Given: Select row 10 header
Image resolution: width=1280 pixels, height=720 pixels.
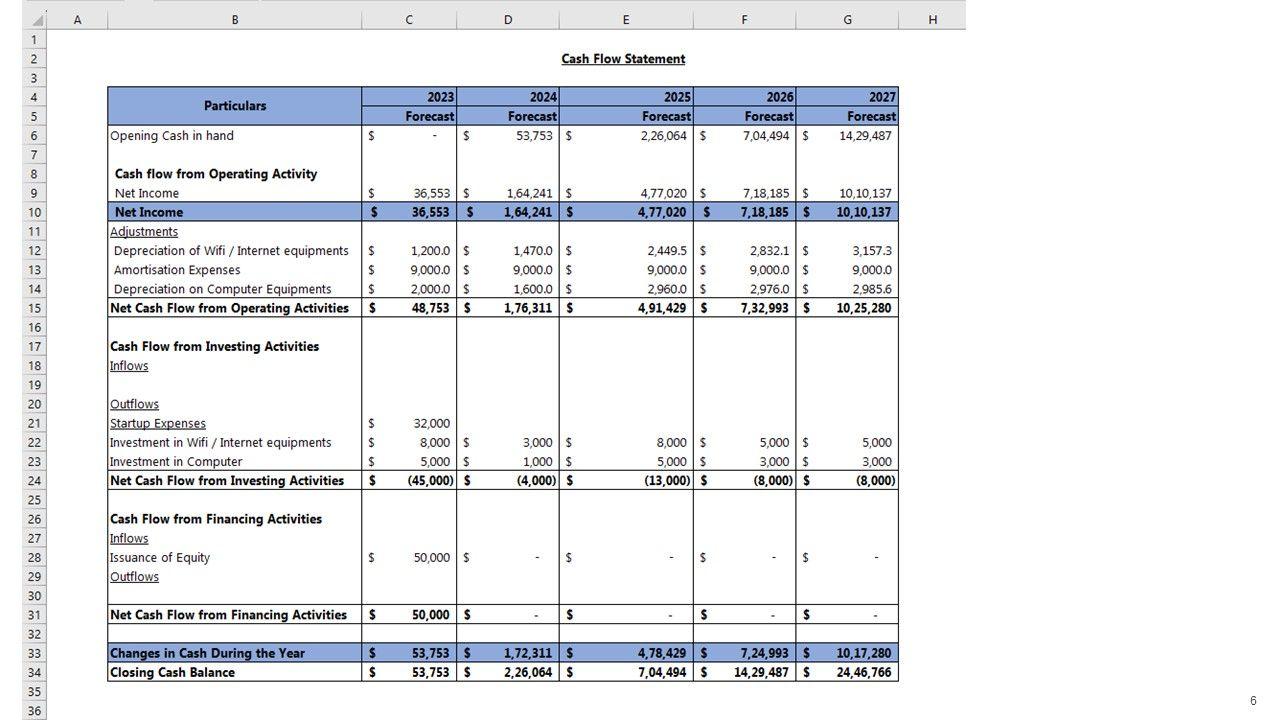Looking at the screenshot, I should pyautogui.click(x=34, y=212).
